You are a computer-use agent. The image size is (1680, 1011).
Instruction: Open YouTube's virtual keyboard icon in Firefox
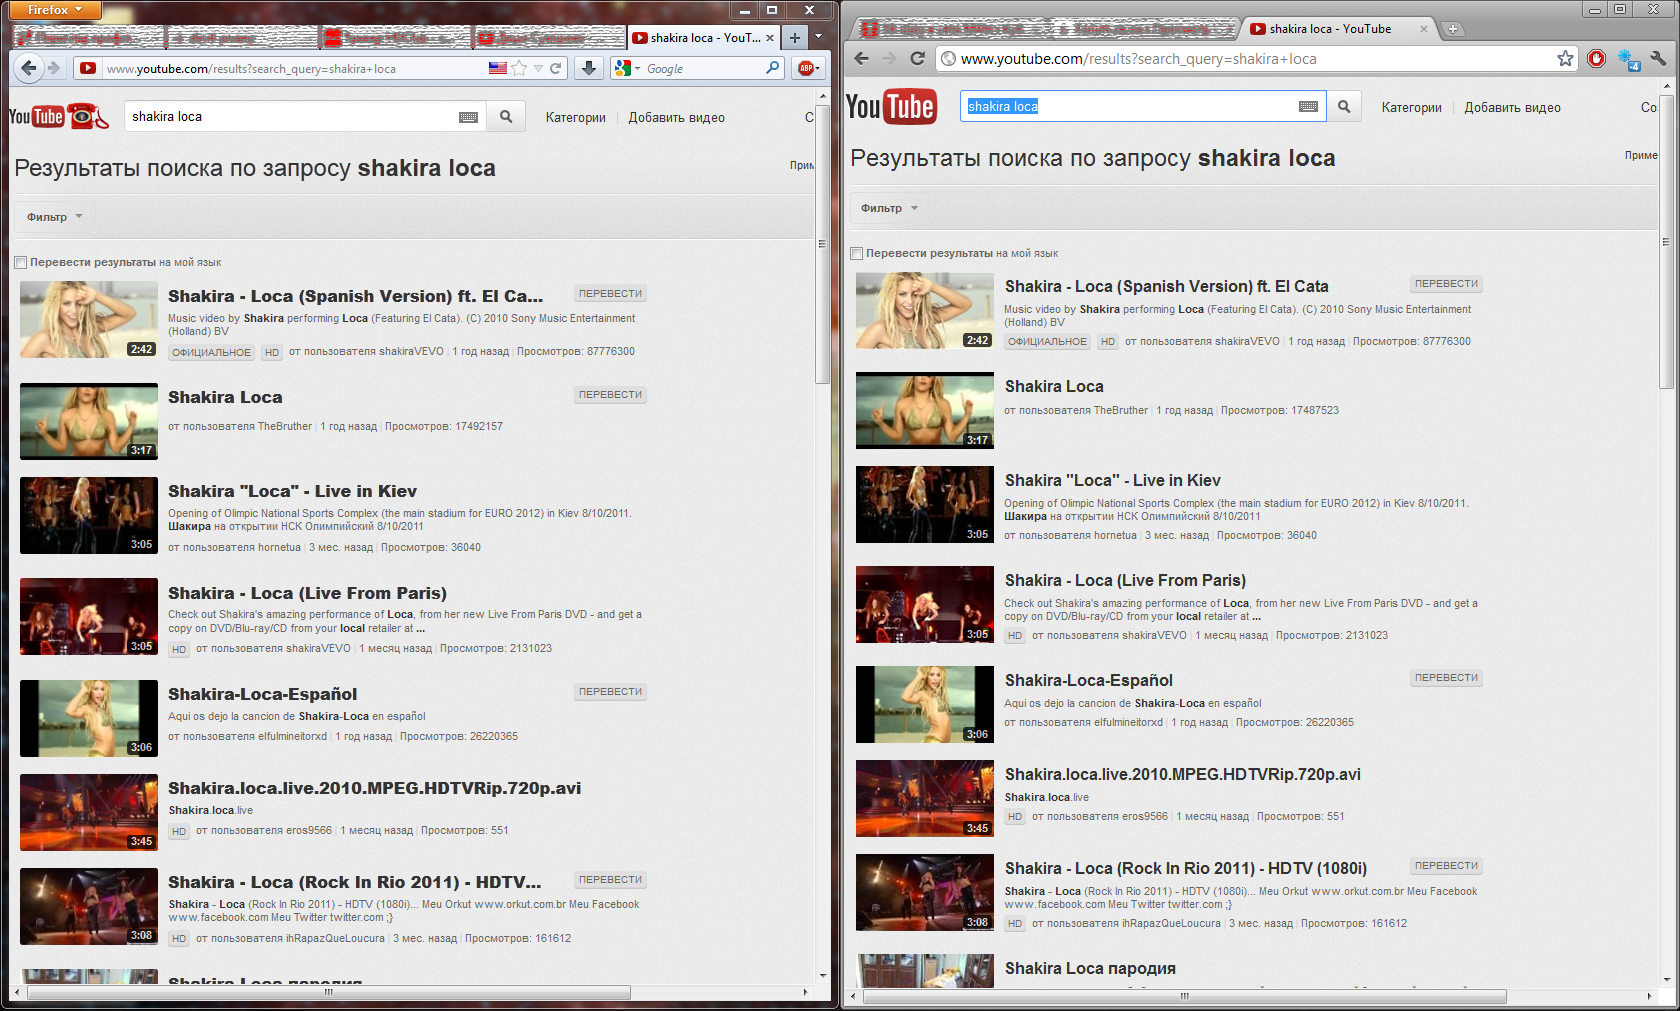468,117
